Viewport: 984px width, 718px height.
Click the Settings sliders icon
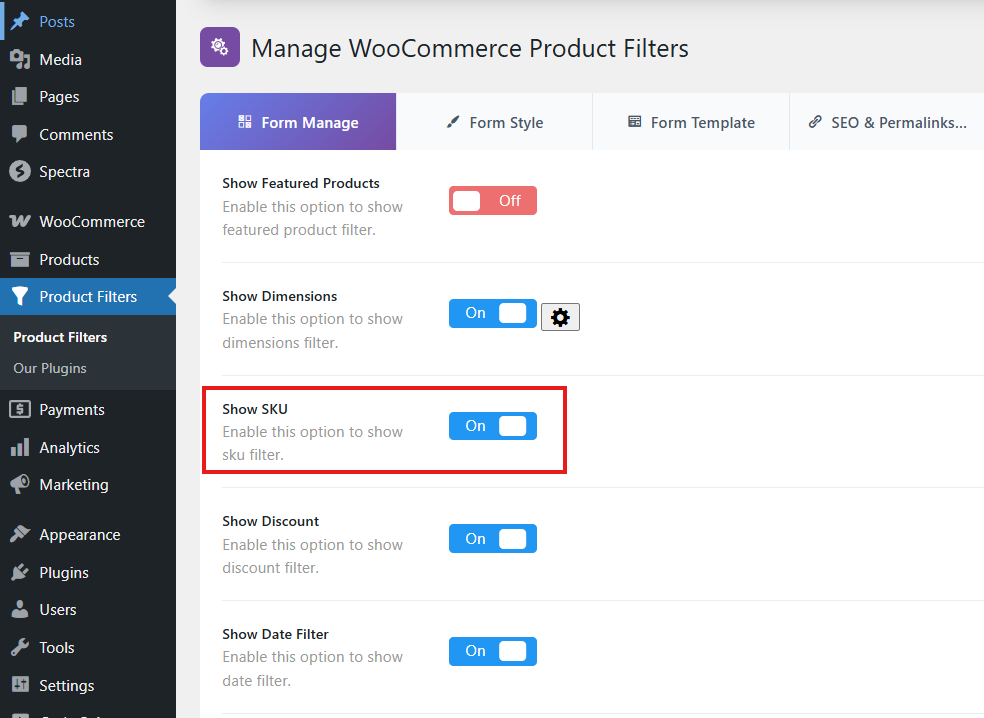point(20,685)
